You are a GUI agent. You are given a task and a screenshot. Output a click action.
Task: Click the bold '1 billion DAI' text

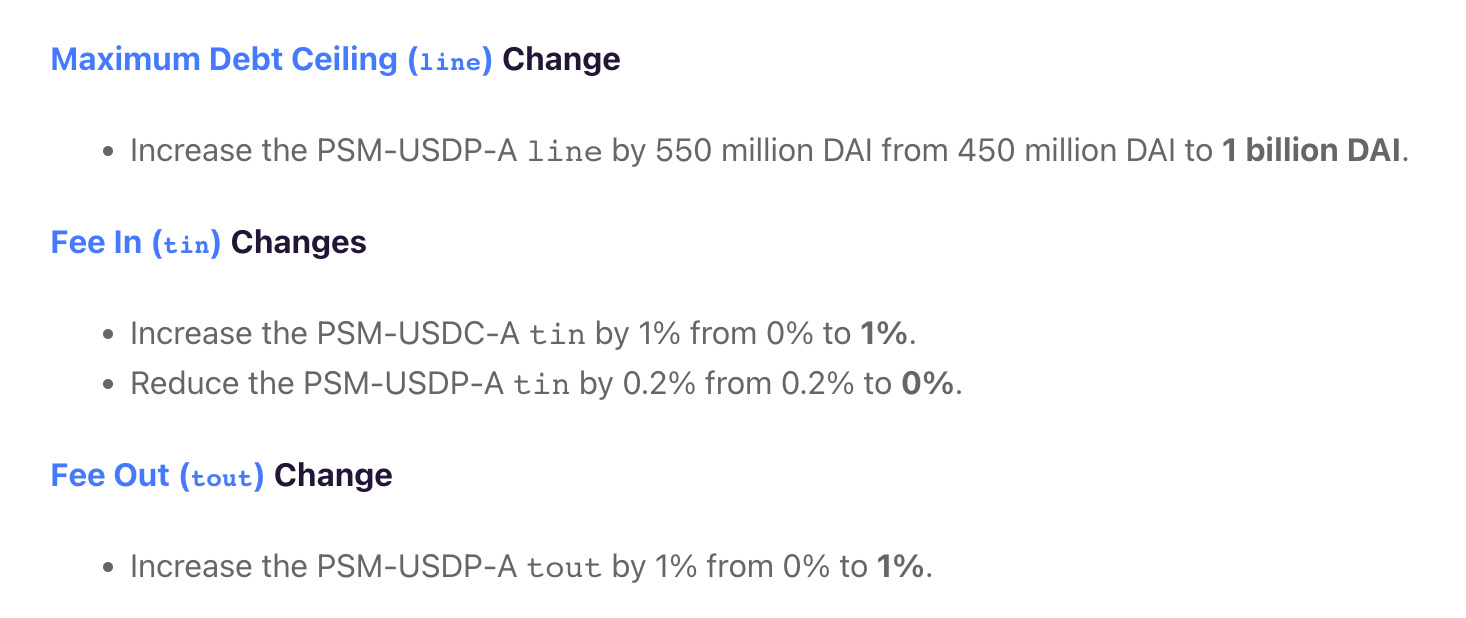coord(1312,151)
